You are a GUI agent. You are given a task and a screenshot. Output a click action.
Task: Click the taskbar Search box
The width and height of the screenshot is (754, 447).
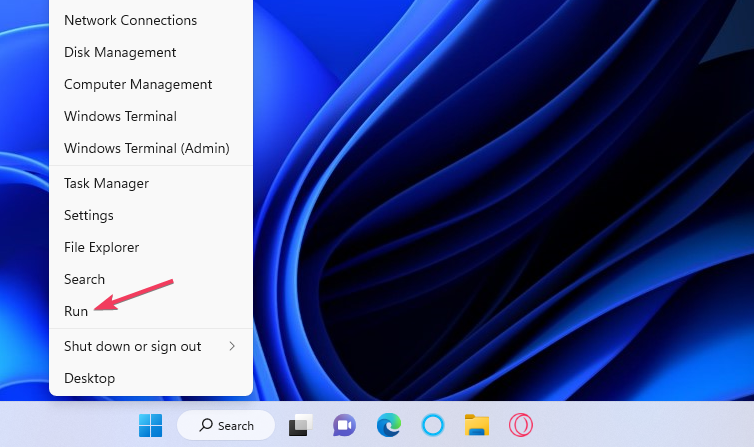(x=226, y=425)
